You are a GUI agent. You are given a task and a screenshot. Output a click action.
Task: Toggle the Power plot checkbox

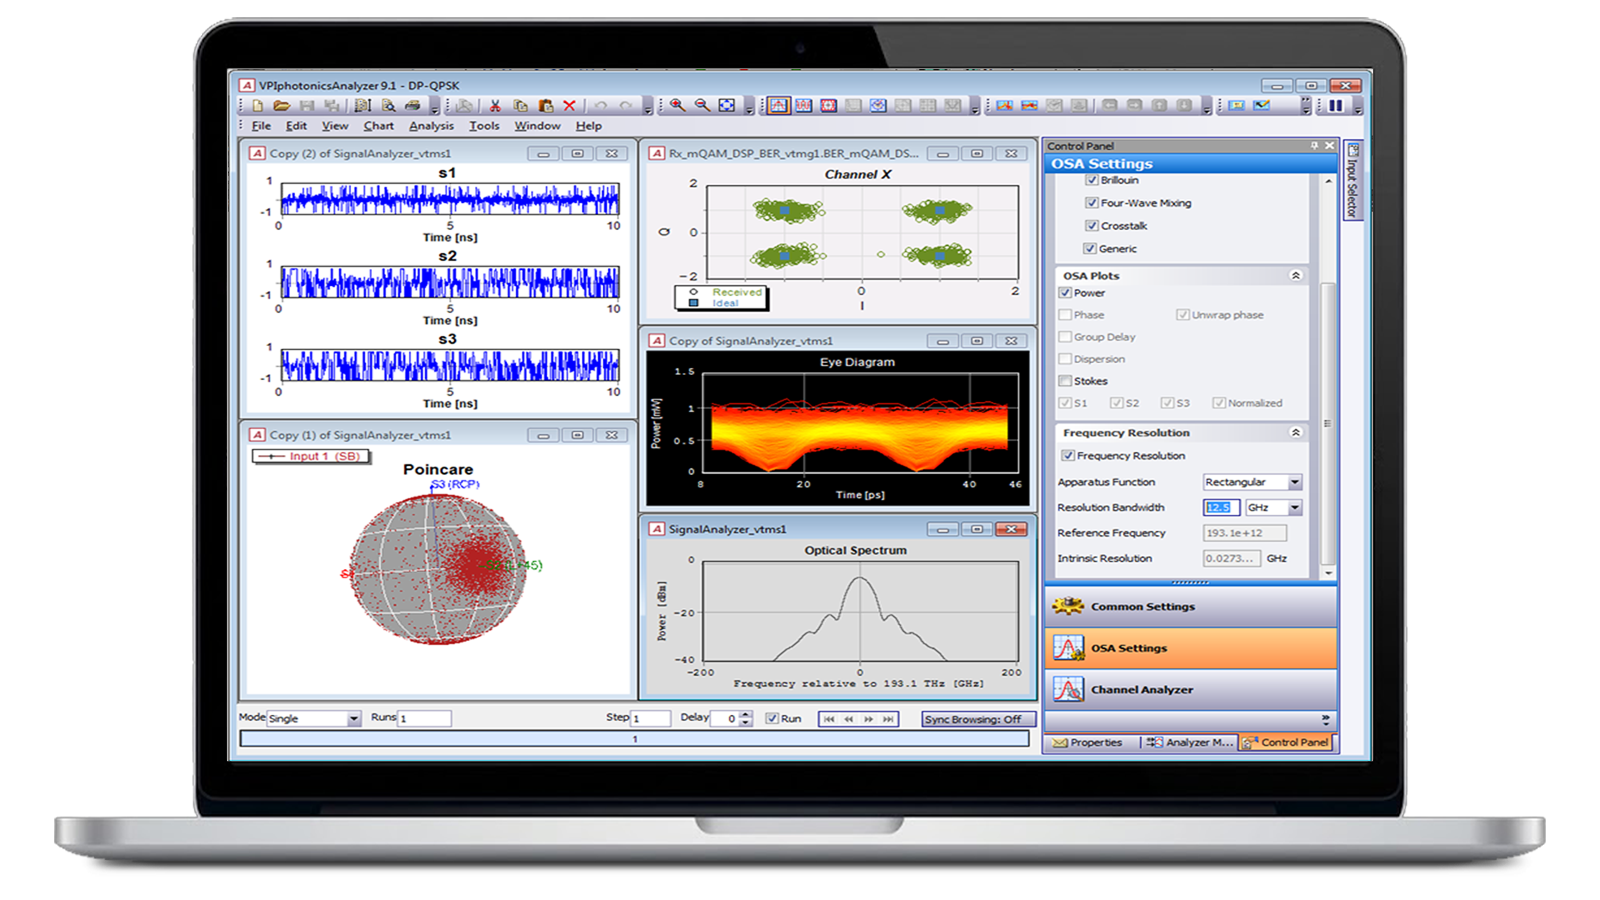(x=1065, y=293)
